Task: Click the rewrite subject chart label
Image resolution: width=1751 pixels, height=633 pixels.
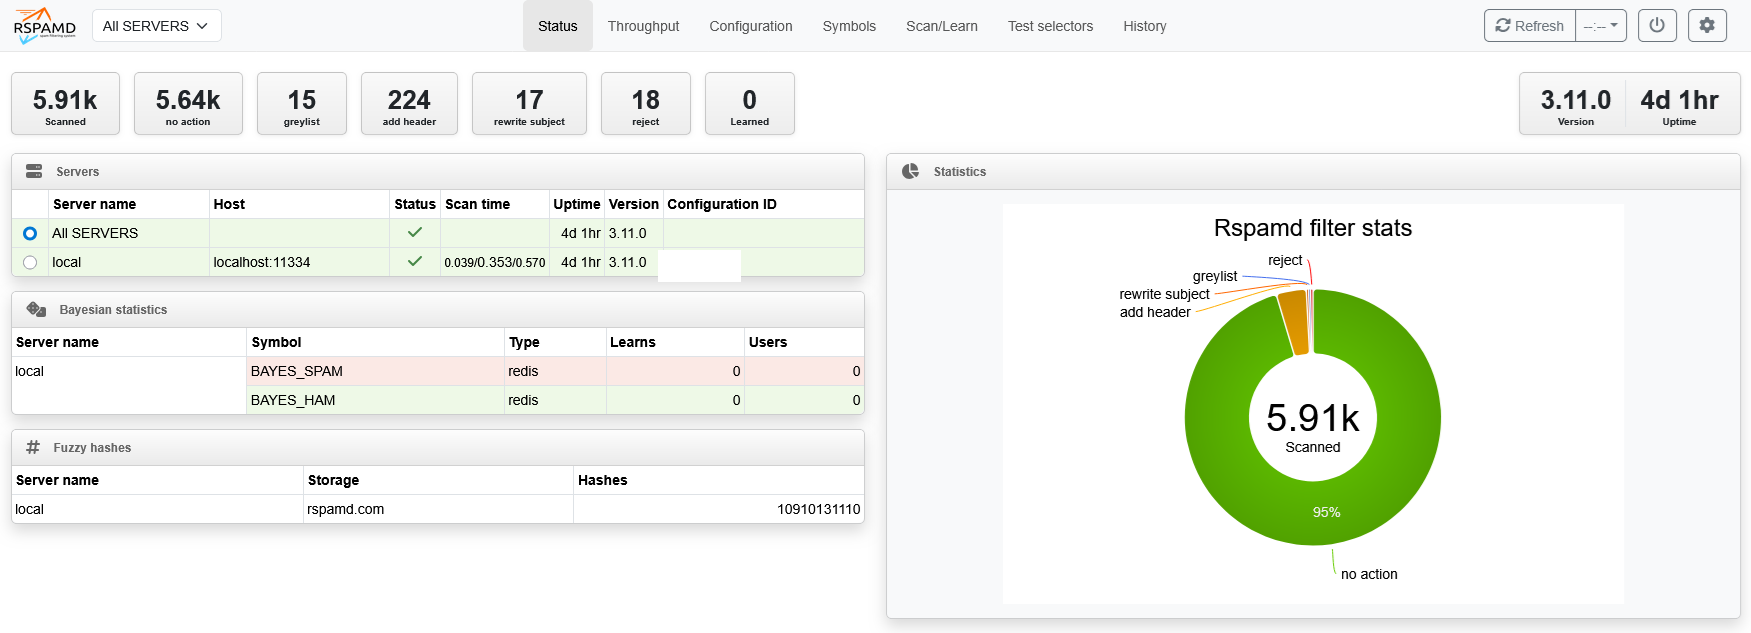Action: pyautogui.click(x=1164, y=294)
